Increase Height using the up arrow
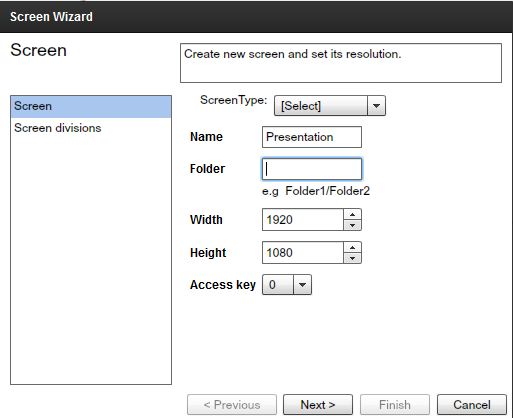This screenshot has width=513, height=418. [352, 247]
